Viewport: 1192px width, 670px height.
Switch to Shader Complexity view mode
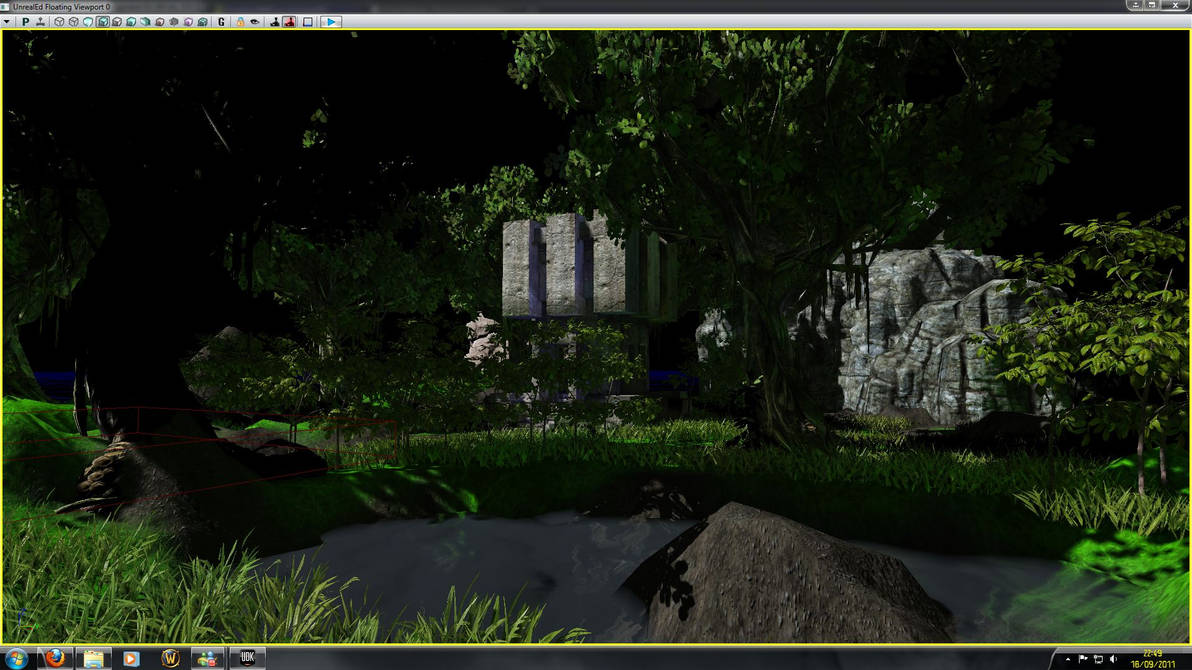tap(174, 22)
